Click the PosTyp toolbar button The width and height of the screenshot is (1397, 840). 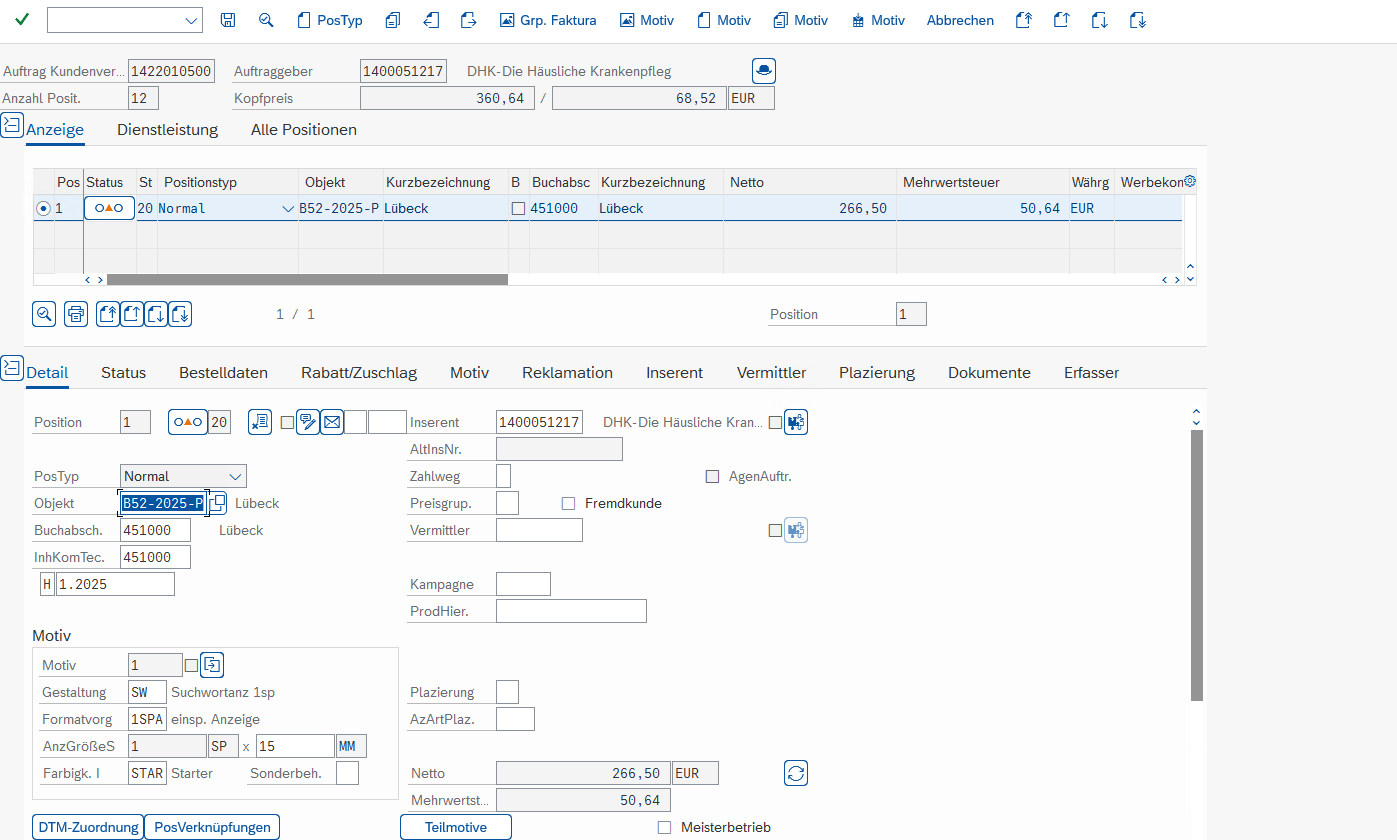pyautogui.click(x=331, y=20)
